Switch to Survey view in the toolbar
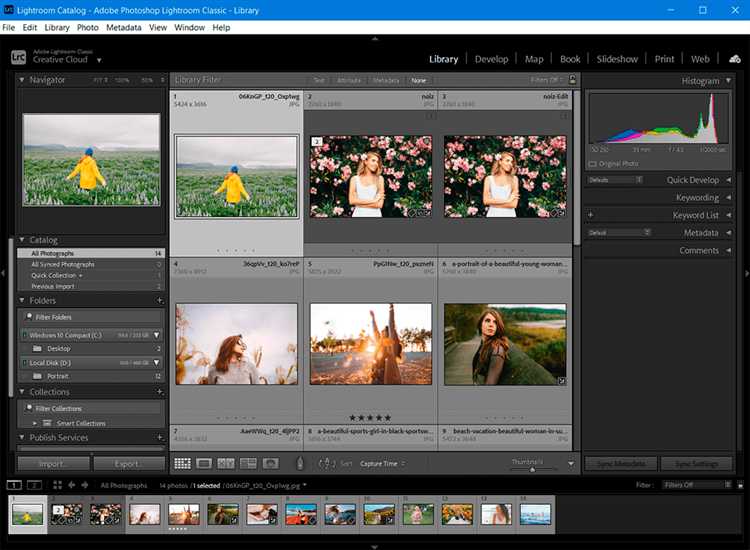The width and height of the screenshot is (750, 550). (x=248, y=463)
